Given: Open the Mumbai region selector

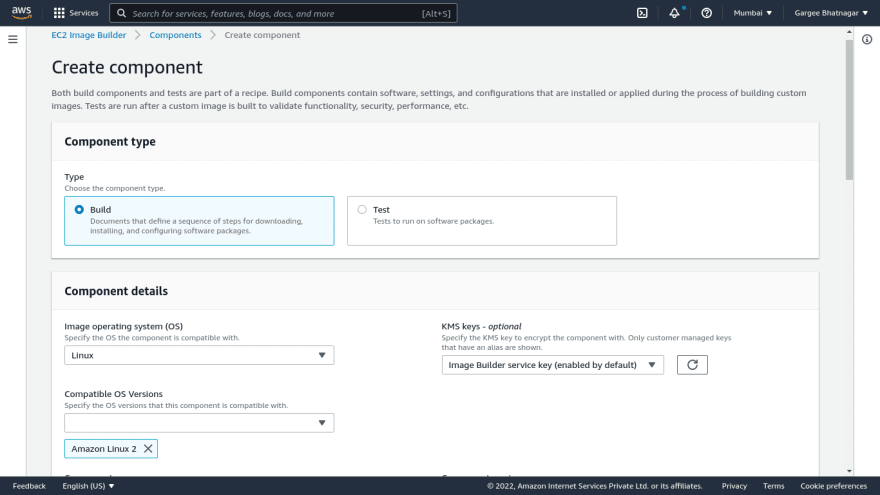Looking at the screenshot, I should click(753, 13).
